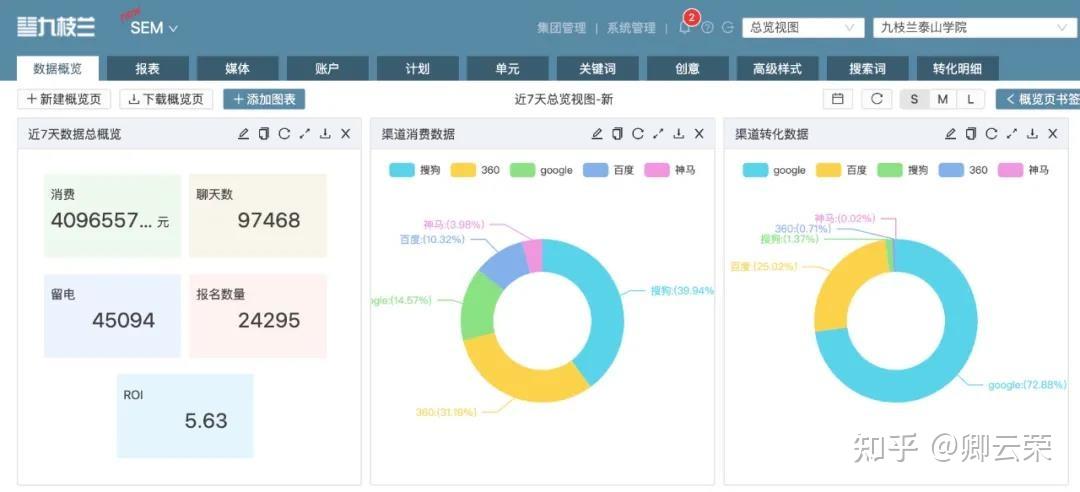This screenshot has height=492, width=1080.
Task: Switch to the M size toggle
Action: pos(942,99)
